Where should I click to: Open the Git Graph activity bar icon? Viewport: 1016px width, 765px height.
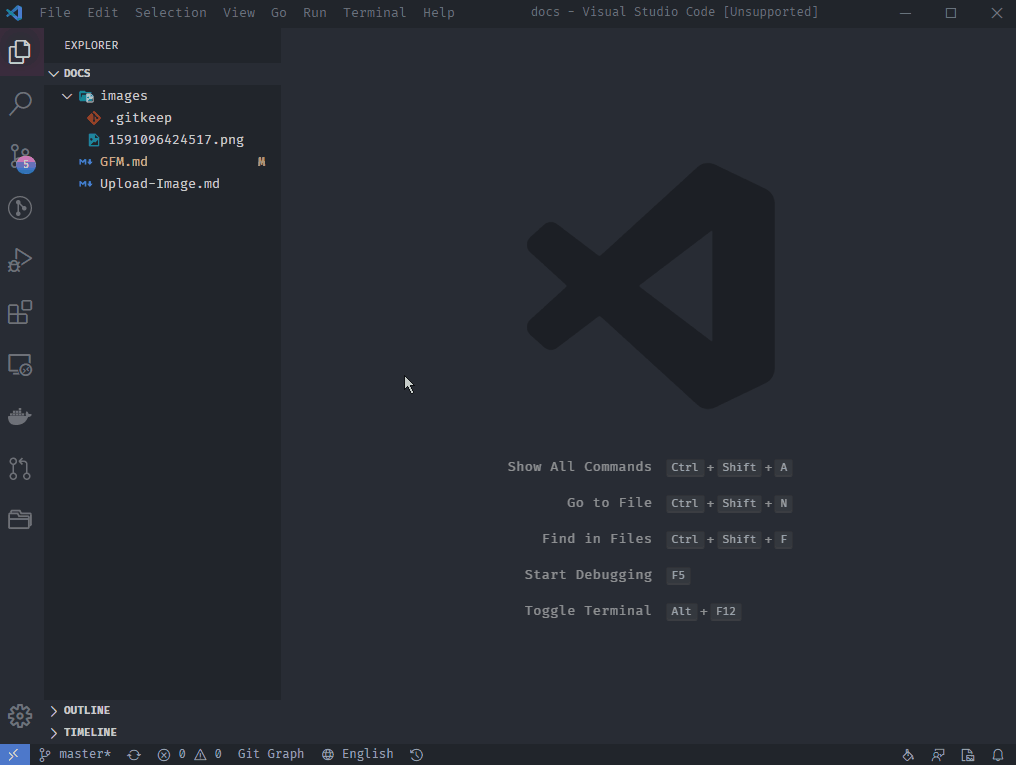[20, 208]
